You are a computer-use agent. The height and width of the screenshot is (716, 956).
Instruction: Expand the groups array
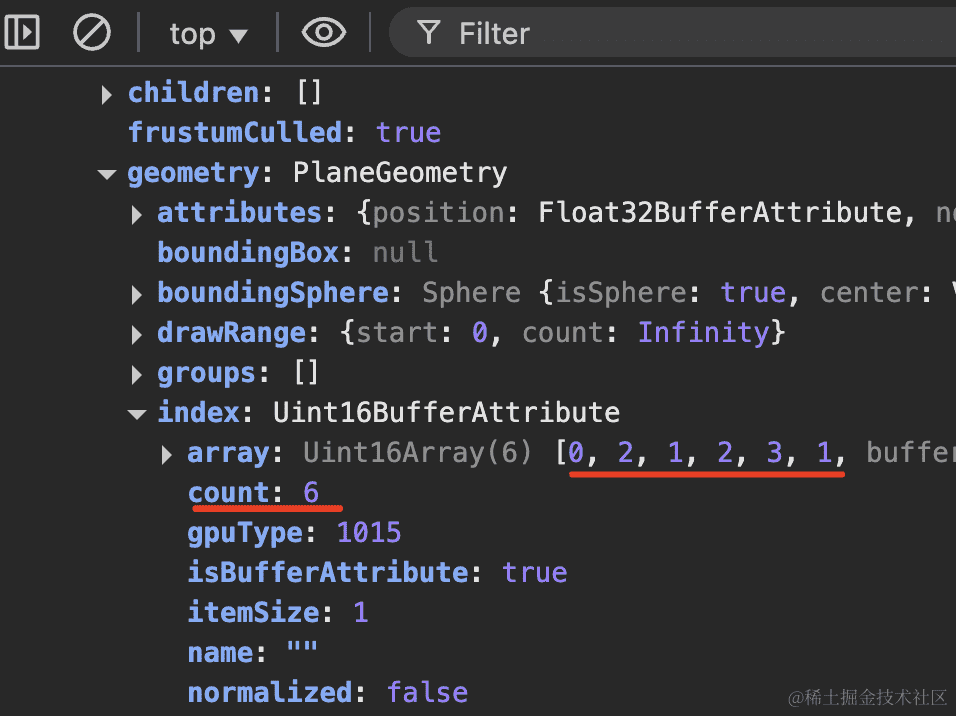(137, 374)
